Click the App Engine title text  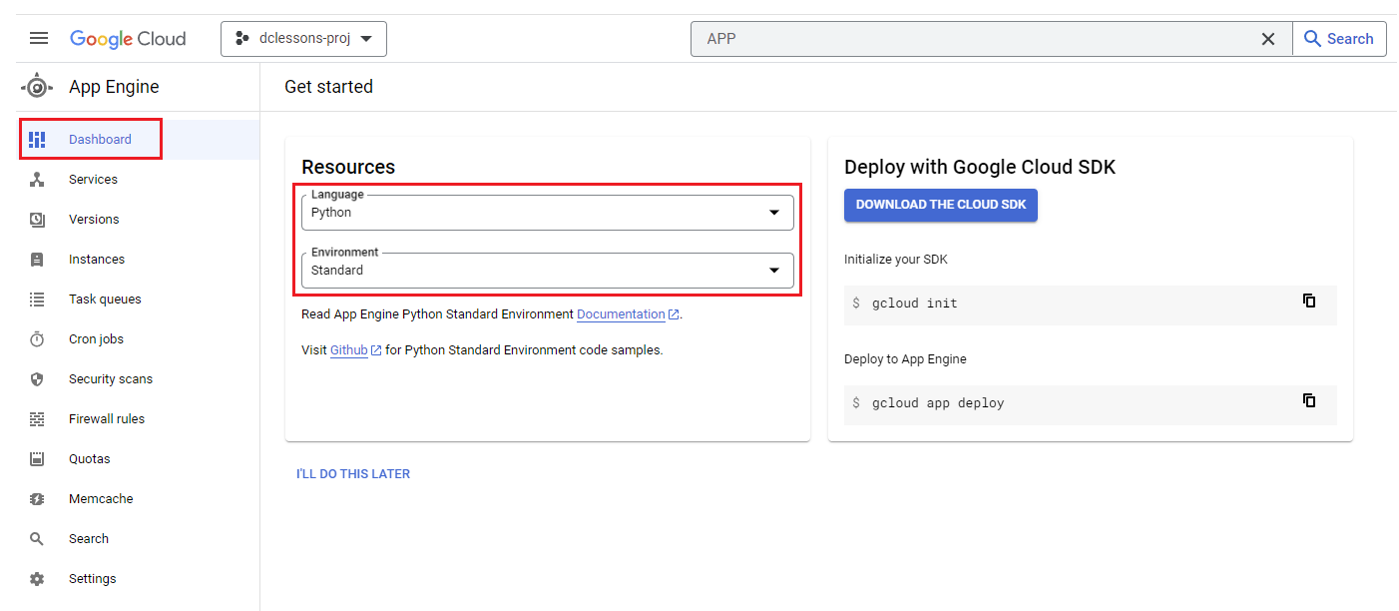pyautogui.click(x=114, y=87)
